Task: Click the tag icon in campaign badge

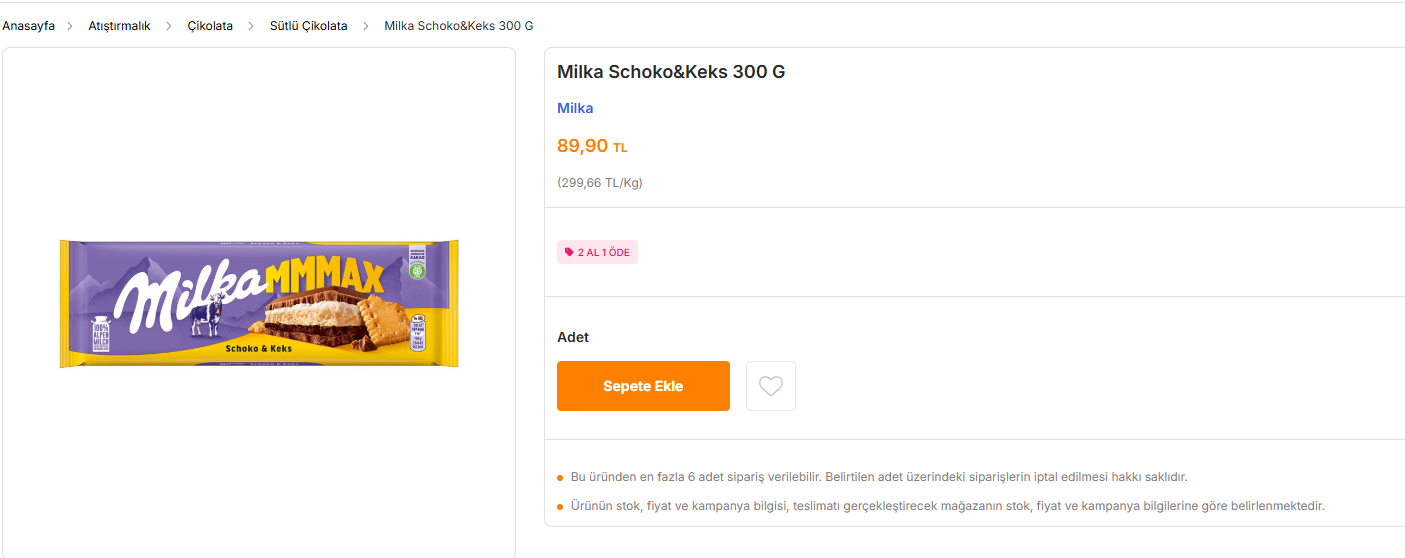Action: (569, 252)
